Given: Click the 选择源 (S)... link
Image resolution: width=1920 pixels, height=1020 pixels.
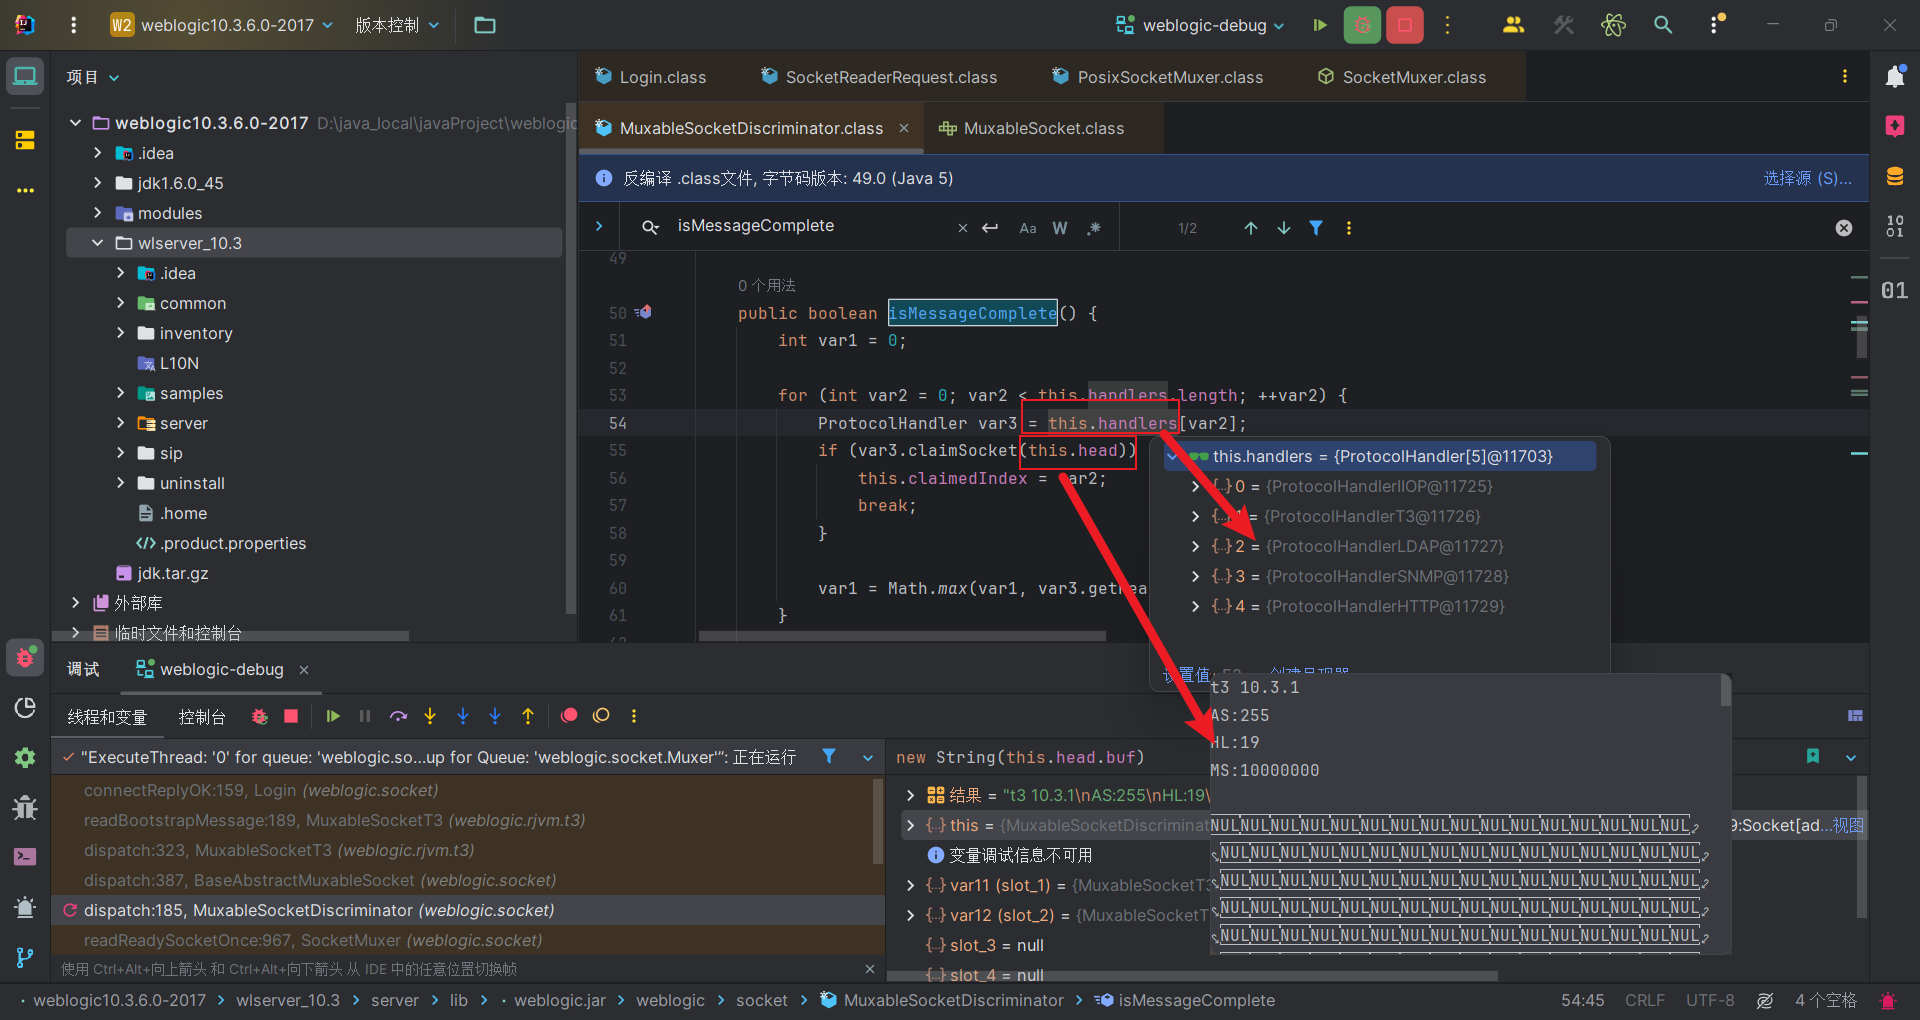Looking at the screenshot, I should [1808, 178].
